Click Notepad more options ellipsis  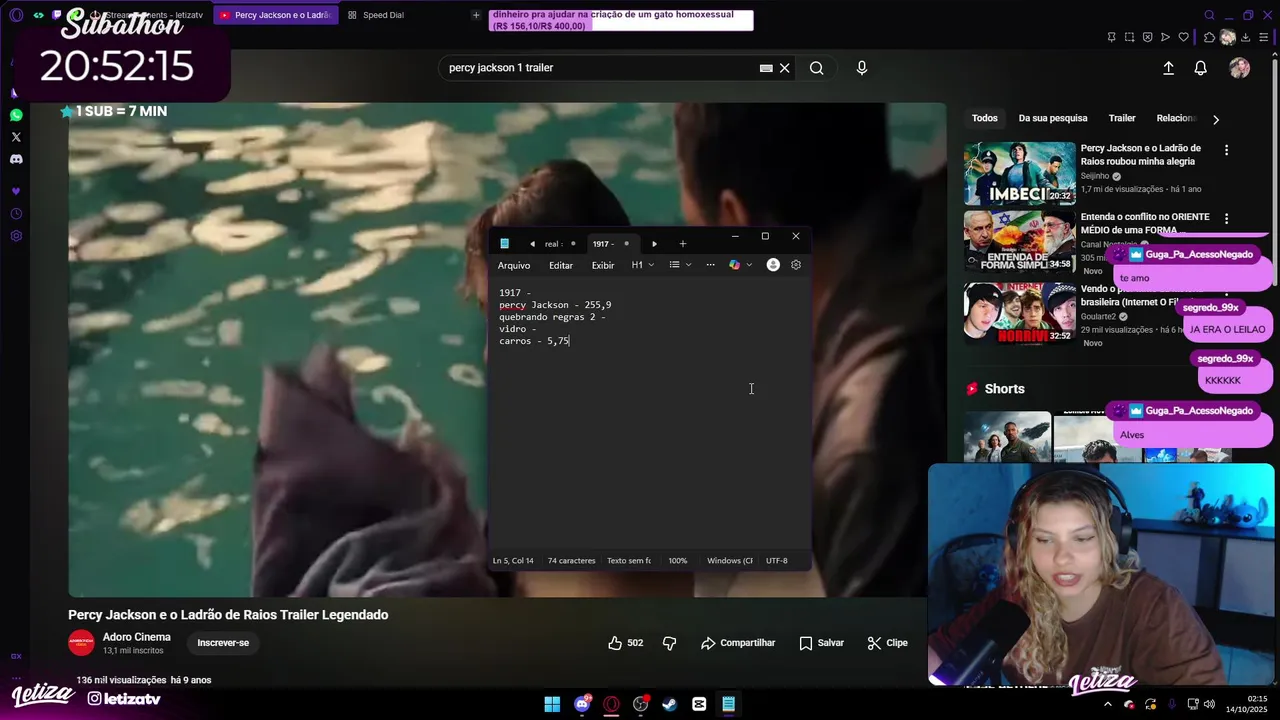tap(710, 265)
